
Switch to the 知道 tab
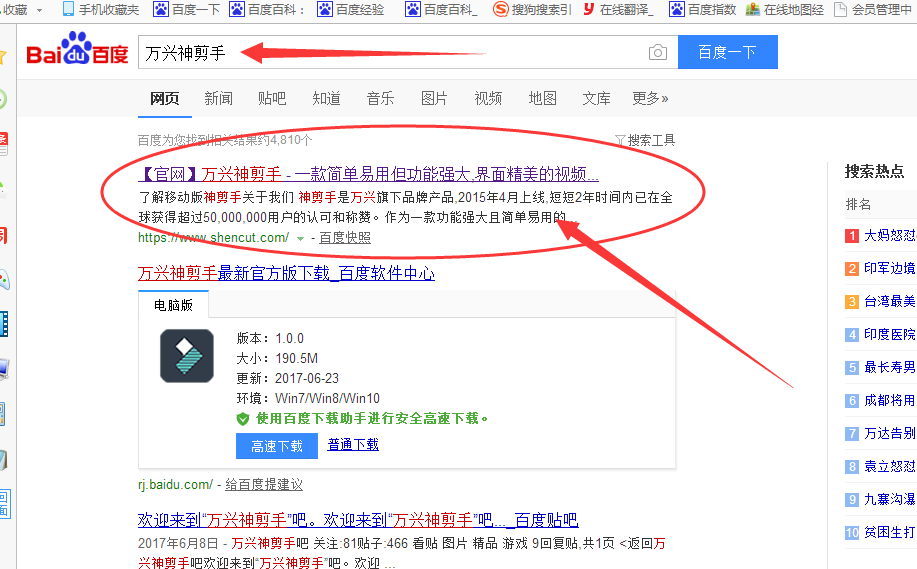(326, 98)
